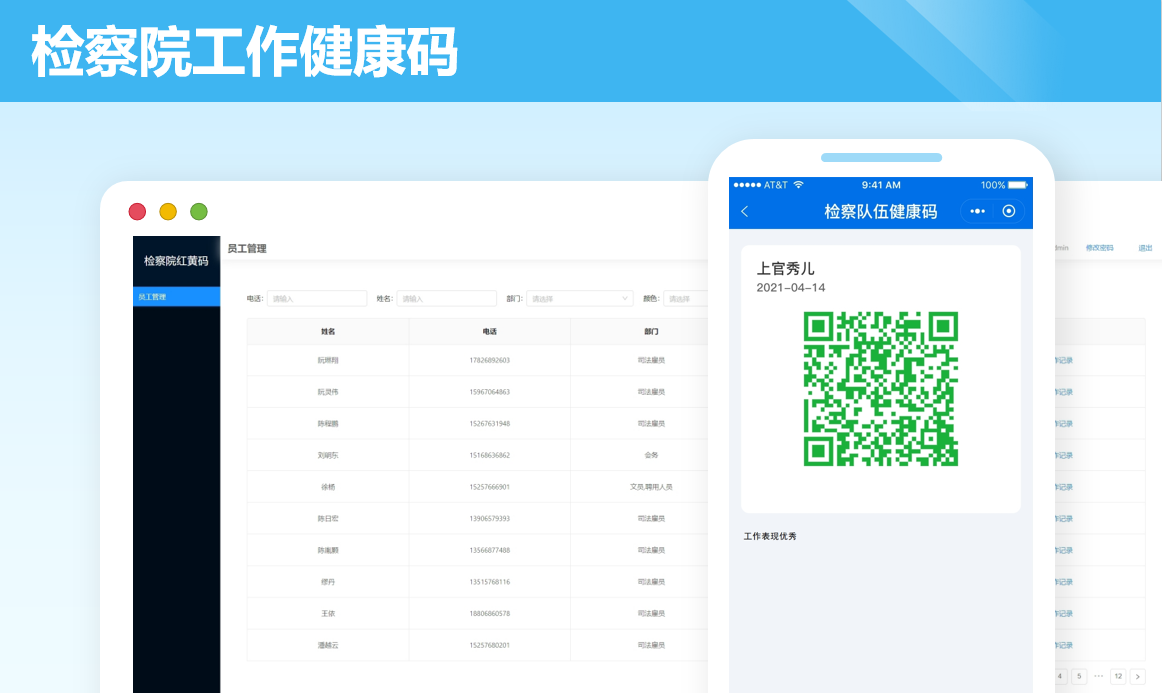Click the 退出 logout link

(x=1145, y=248)
